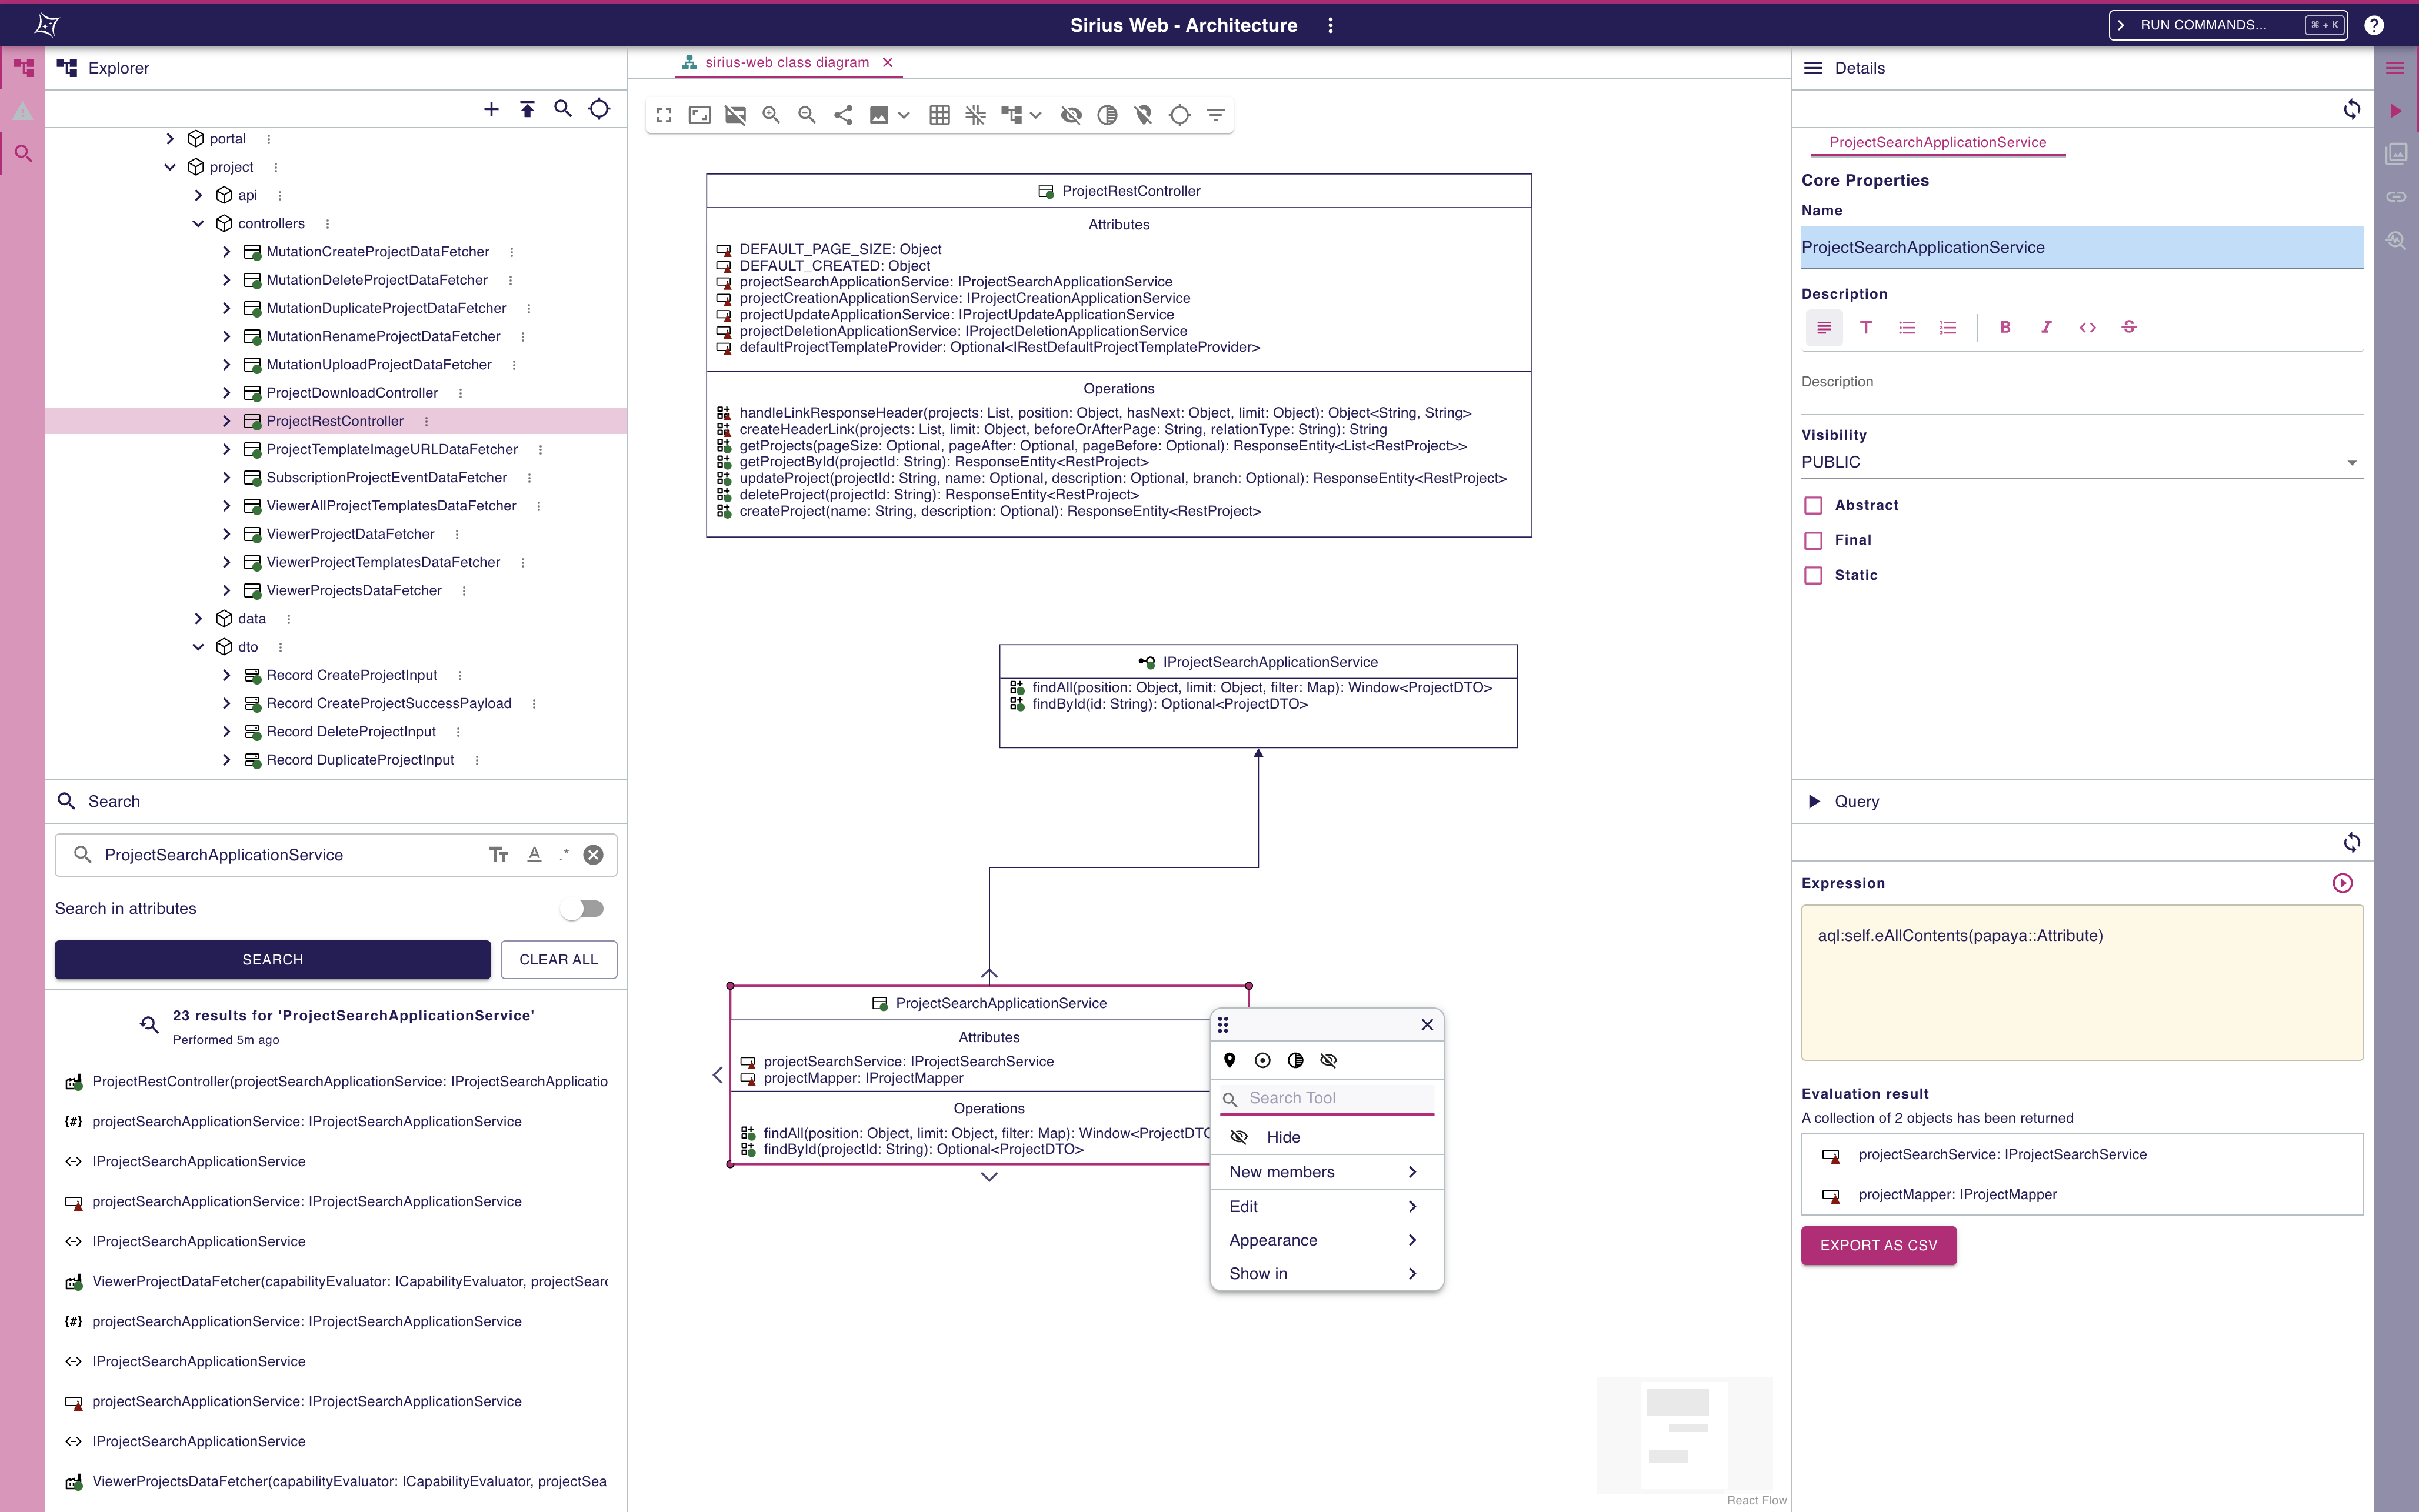Toggle match case search option
The width and height of the screenshot is (2419, 1512).
coord(498,854)
